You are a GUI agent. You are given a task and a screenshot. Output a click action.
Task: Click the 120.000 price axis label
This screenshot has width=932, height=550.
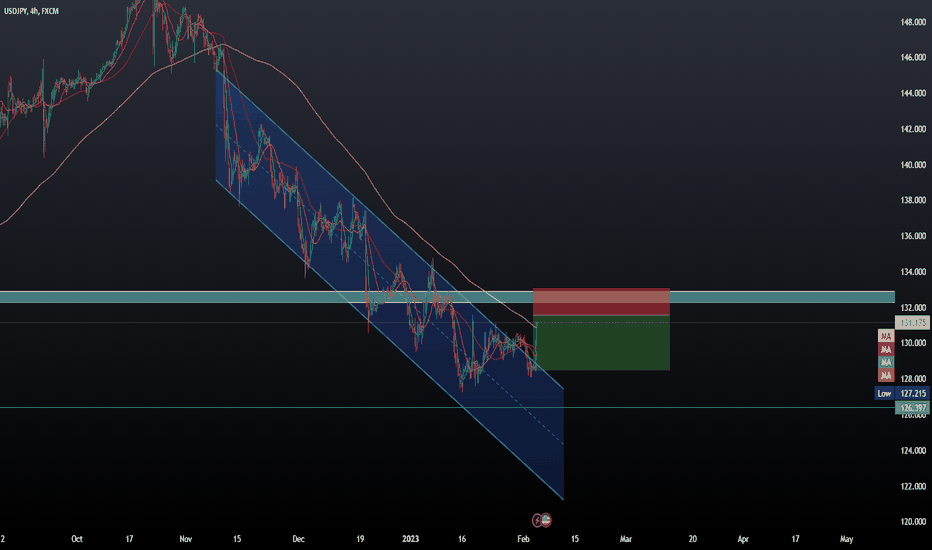pyautogui.click(x=913, y=521)
